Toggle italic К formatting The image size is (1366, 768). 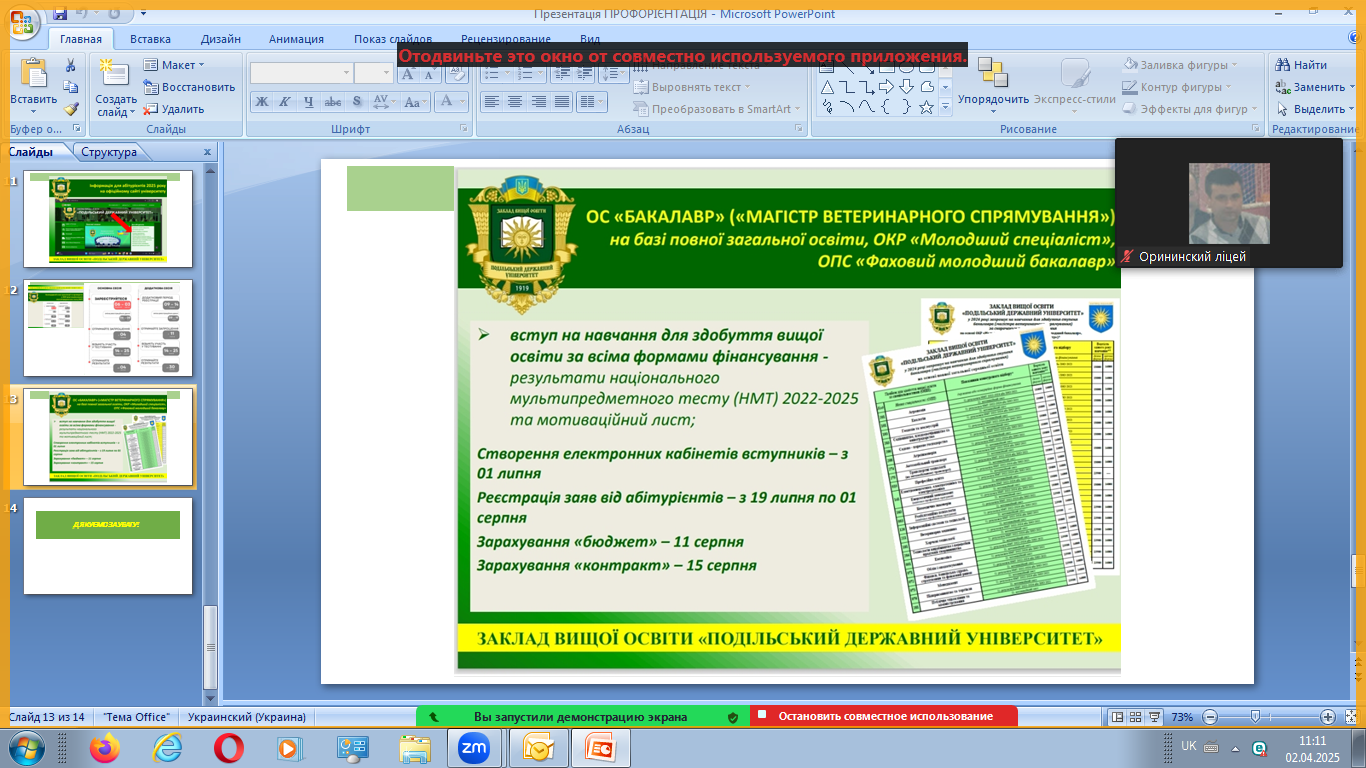click(285, 102)
